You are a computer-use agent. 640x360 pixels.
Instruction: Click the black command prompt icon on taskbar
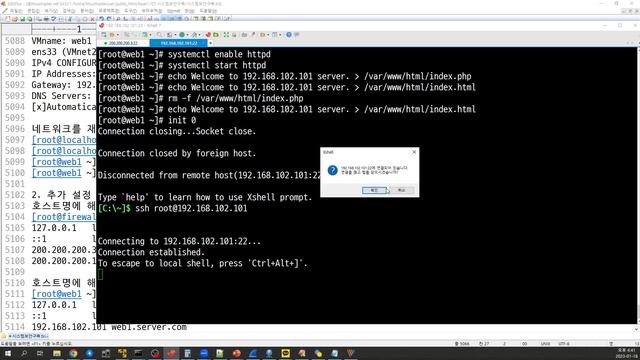pyautogui.click(x=138, y=353)
